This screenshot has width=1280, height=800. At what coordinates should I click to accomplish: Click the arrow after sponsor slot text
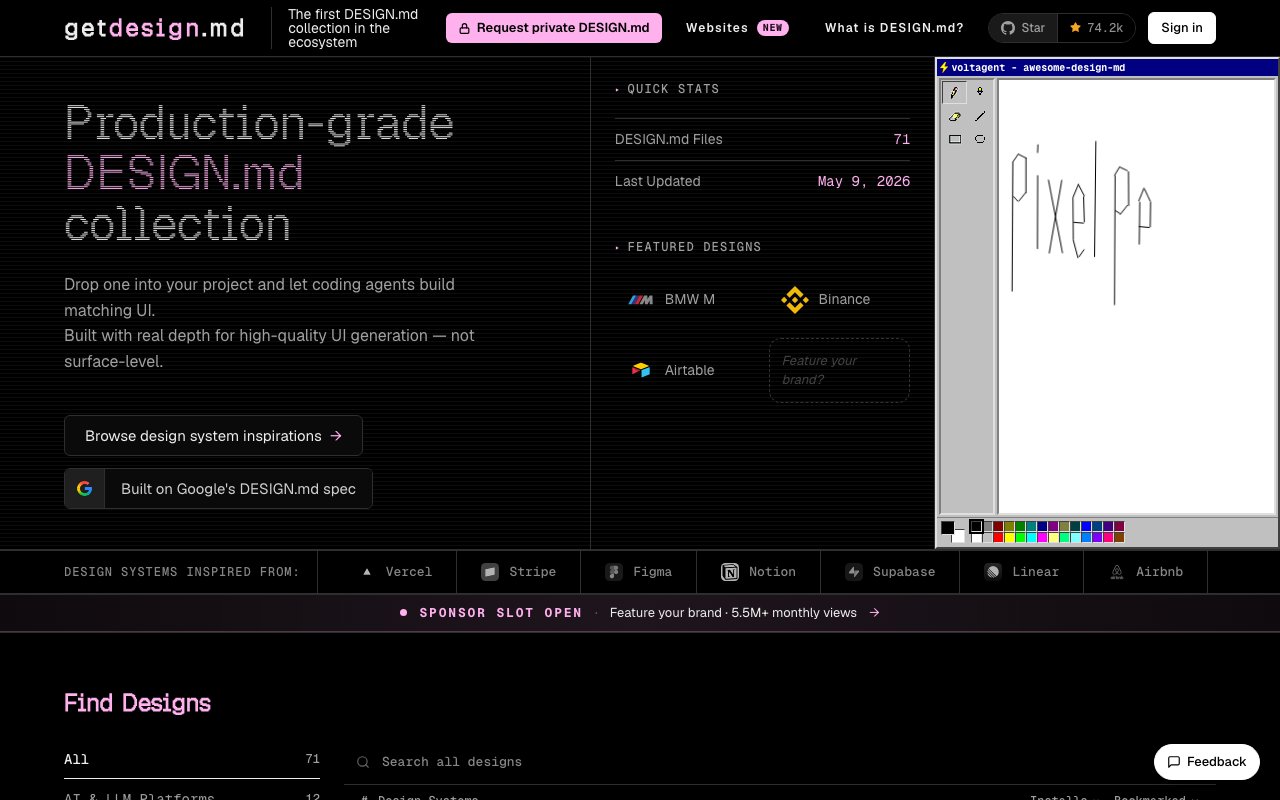tap(875, 613)
